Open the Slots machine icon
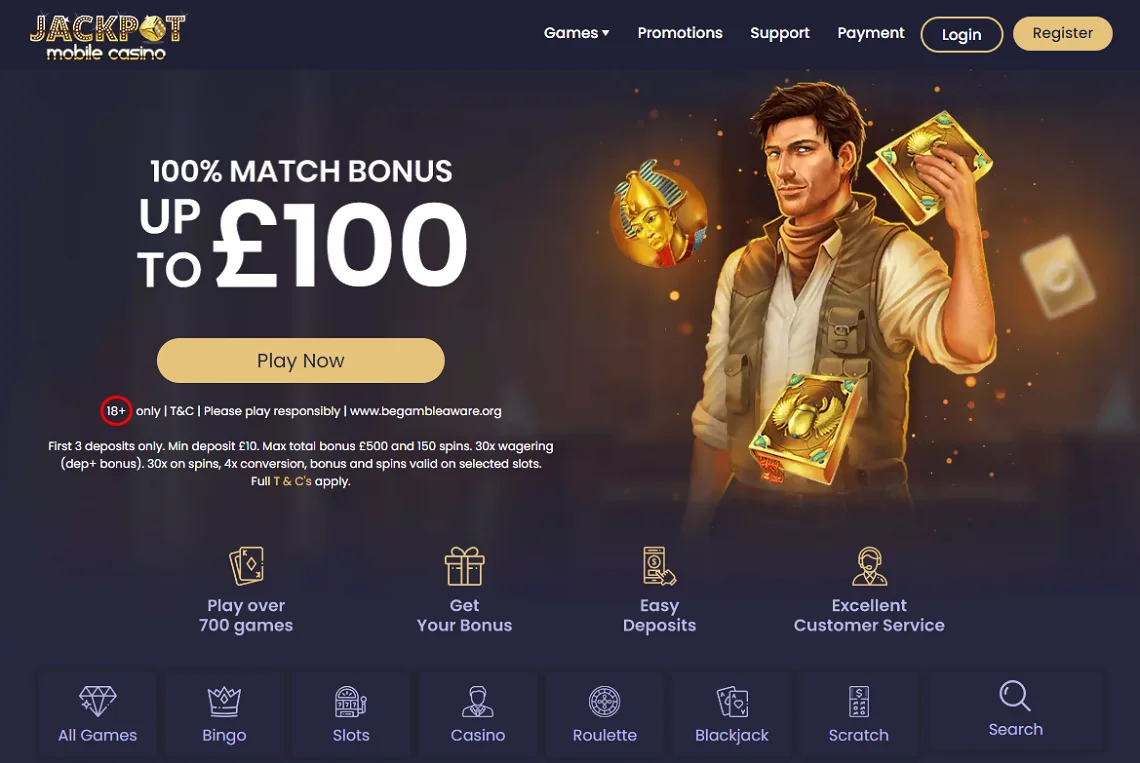Image resolution: width=1140 pixels, height=763 pixels. 350,701
